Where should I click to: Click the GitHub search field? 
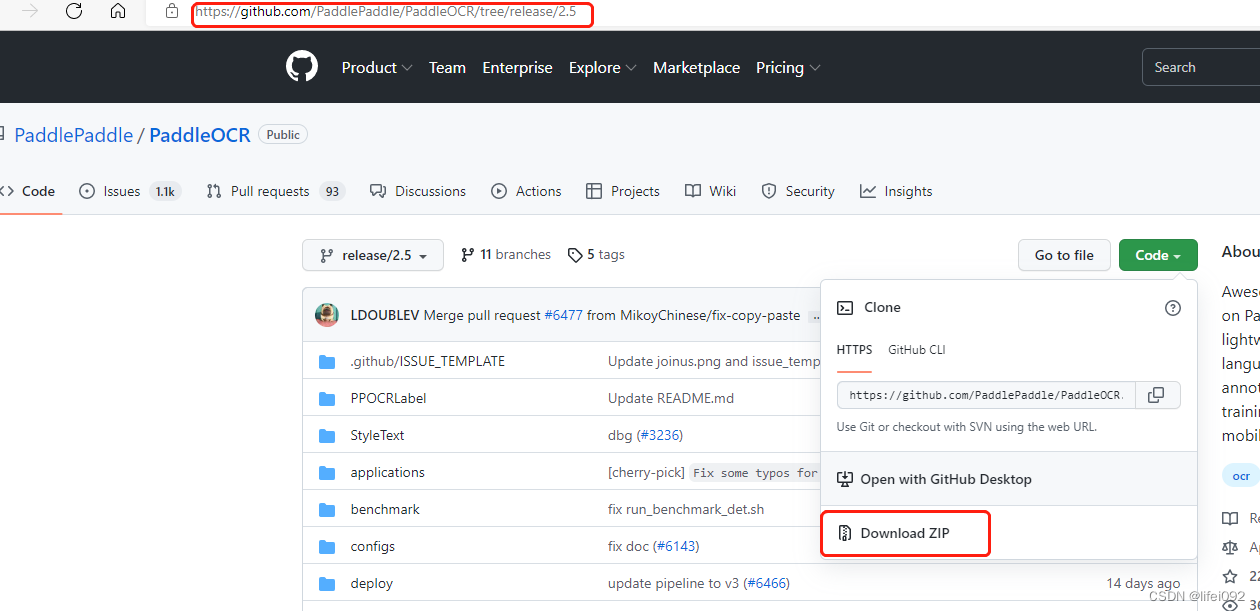point(1201,67)
